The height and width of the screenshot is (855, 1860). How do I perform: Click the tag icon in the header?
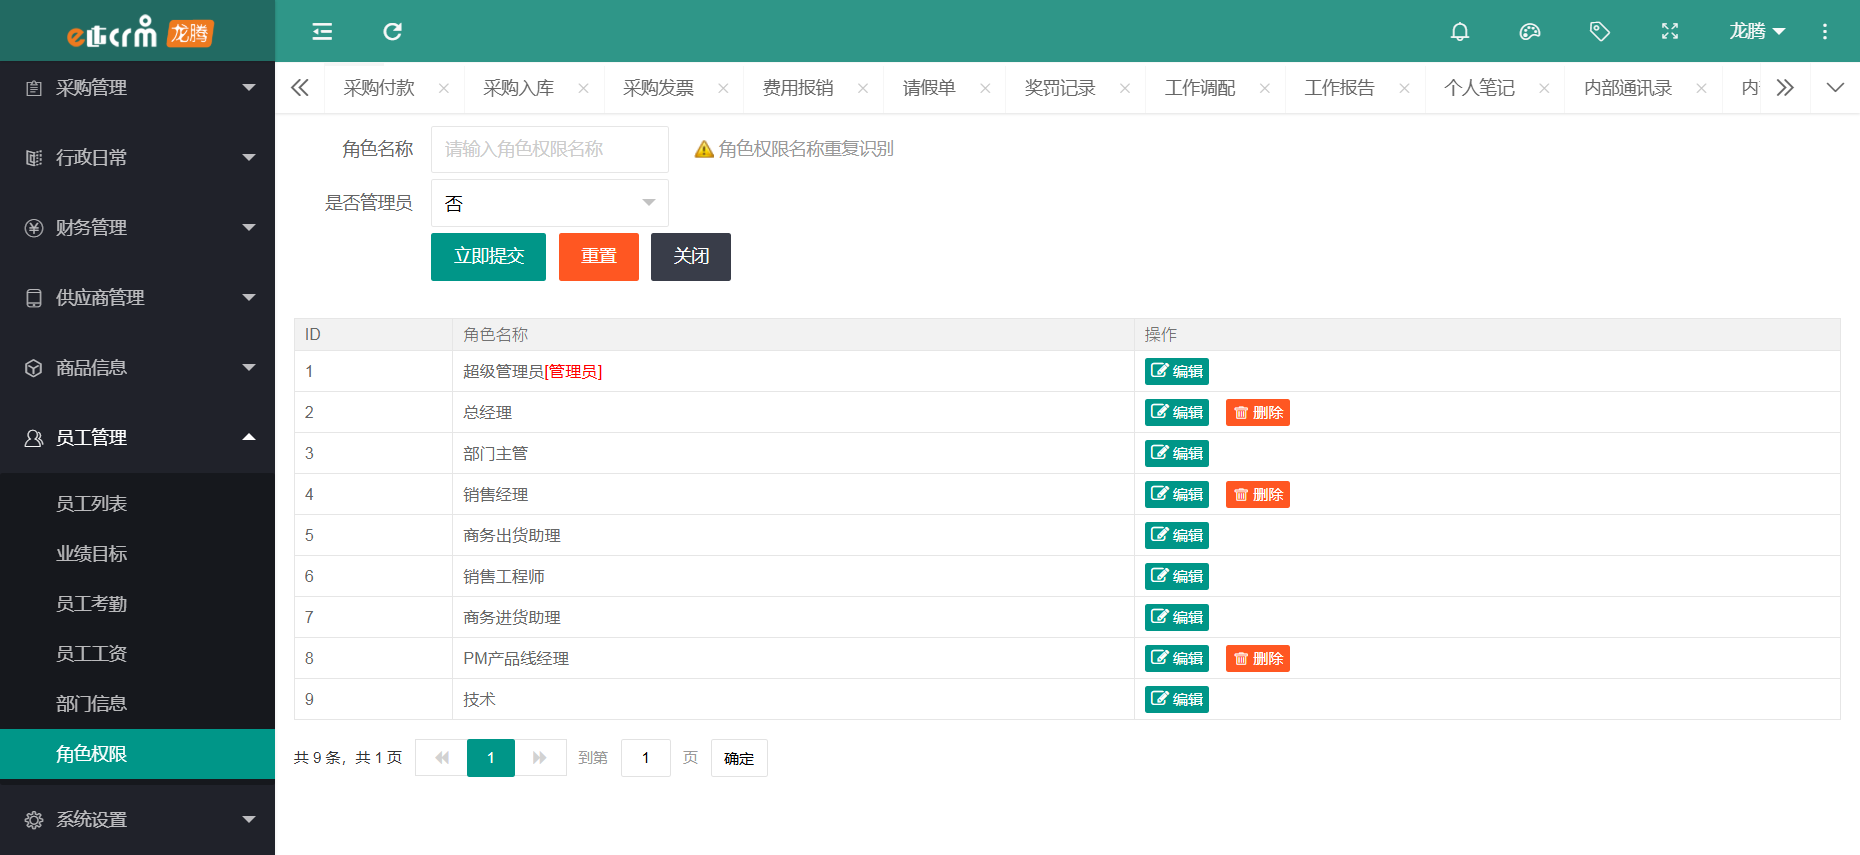pyautogui.click(x=1600, y=32)
